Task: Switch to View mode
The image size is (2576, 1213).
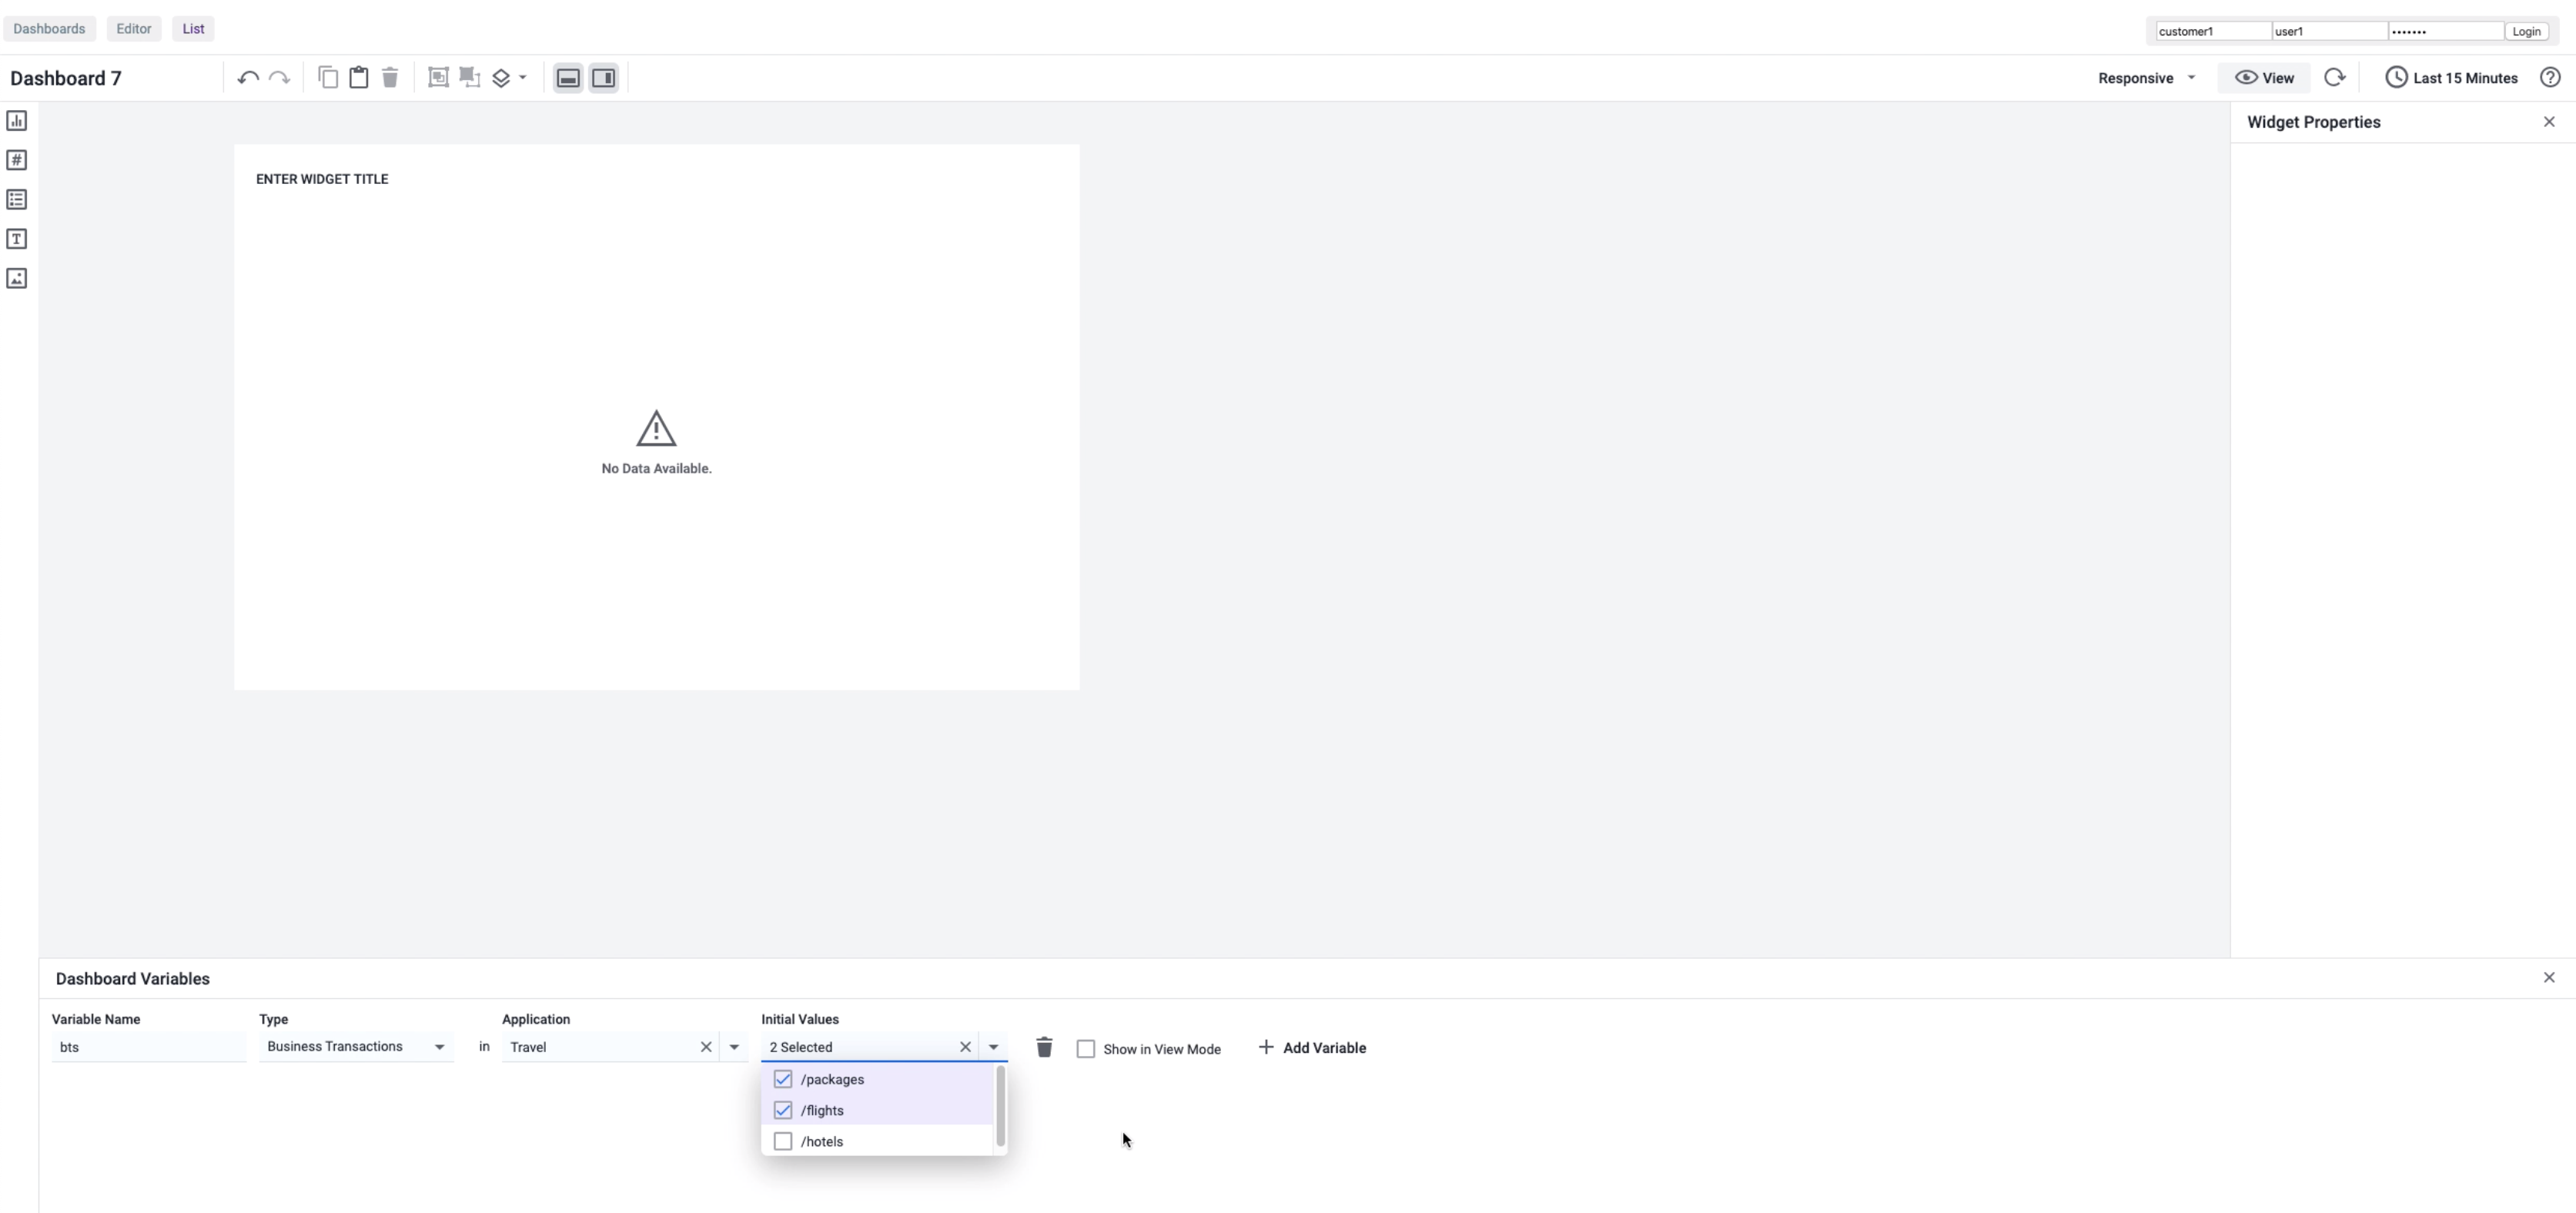Action: tap(2264, 78)
